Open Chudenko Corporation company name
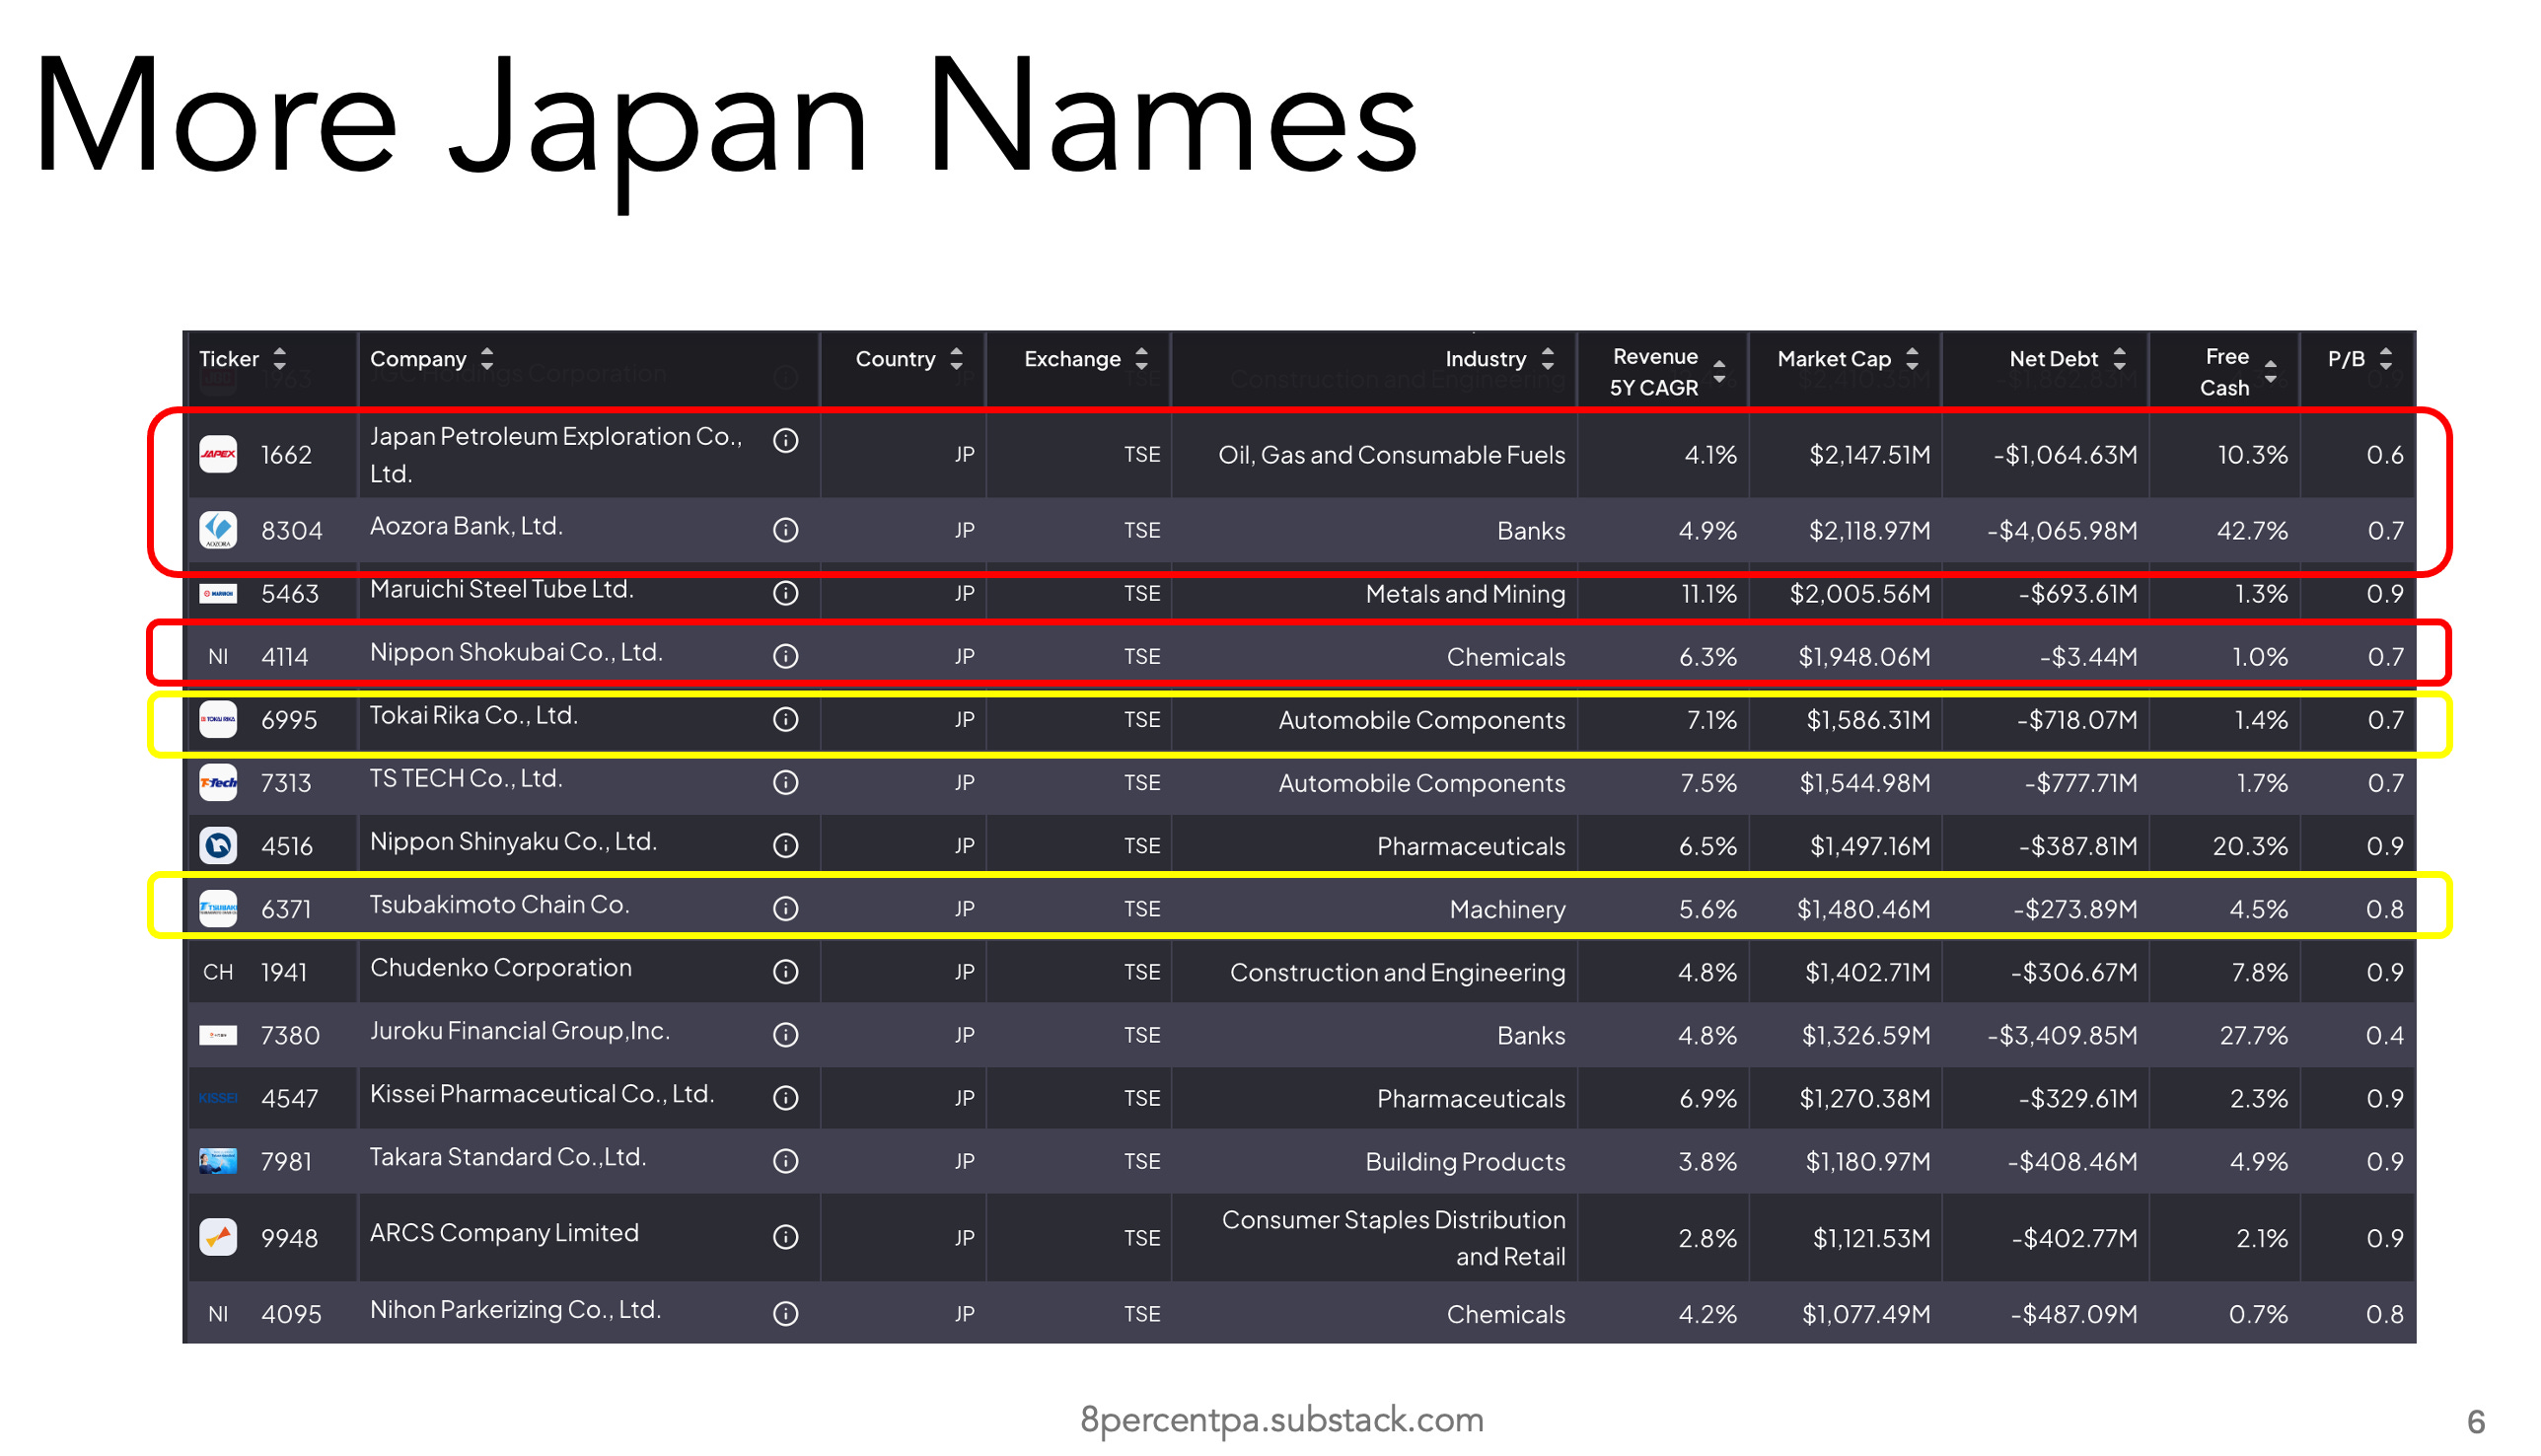Image resolution: width=2541 pixels, height=1456 pixels. coord(500,968)
